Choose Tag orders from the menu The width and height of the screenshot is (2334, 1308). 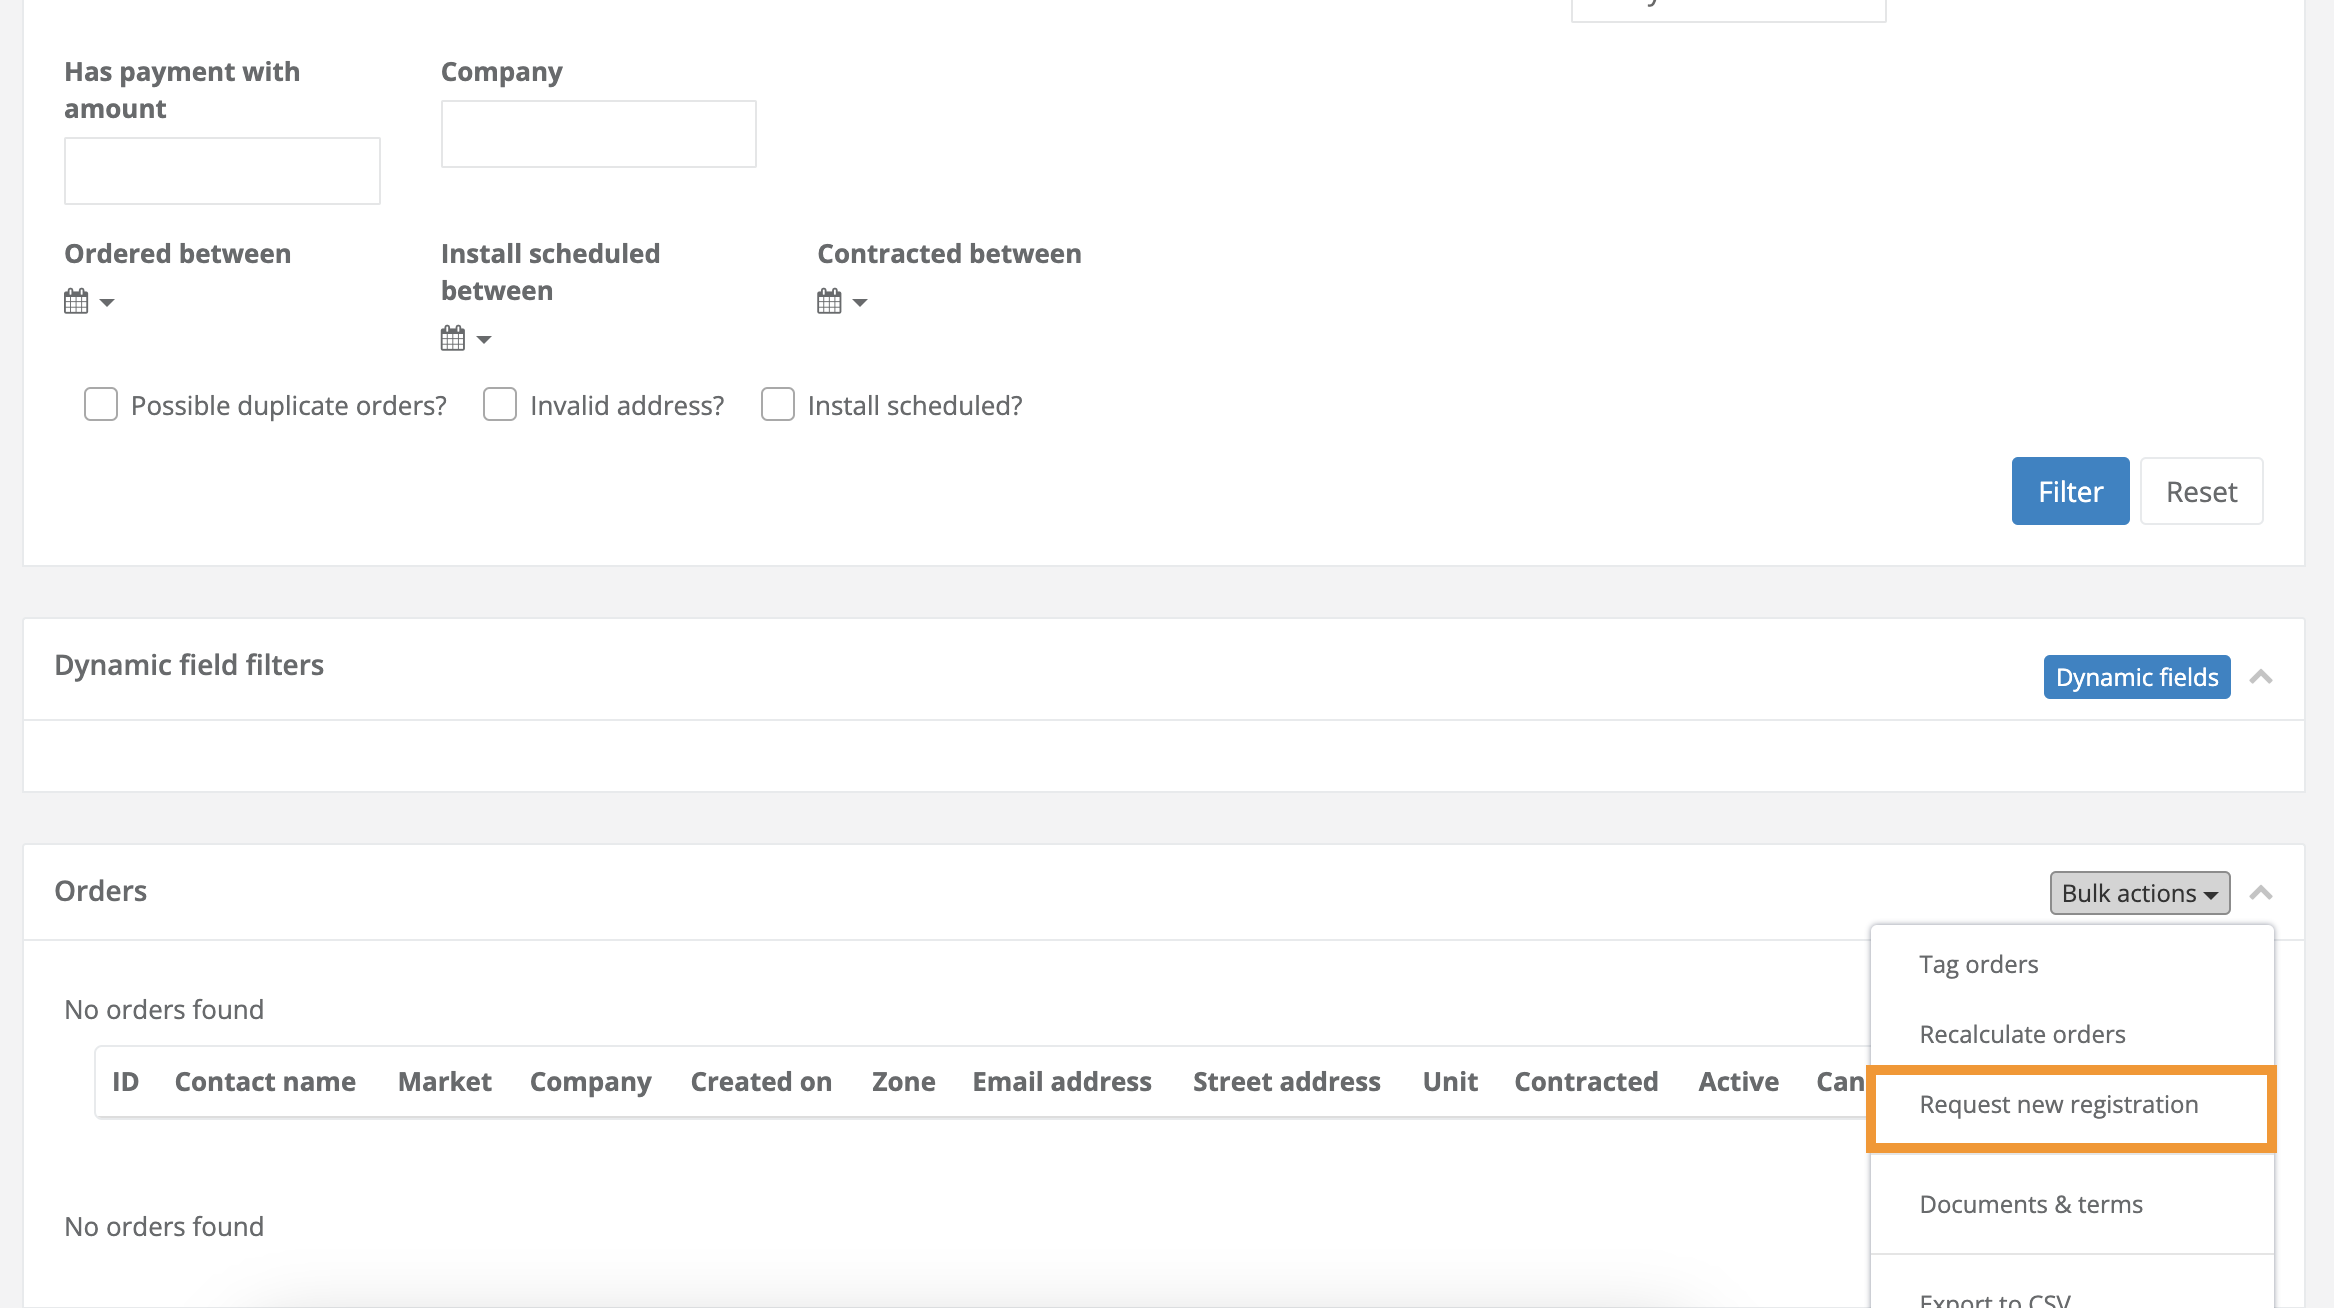pos(1978,964)
